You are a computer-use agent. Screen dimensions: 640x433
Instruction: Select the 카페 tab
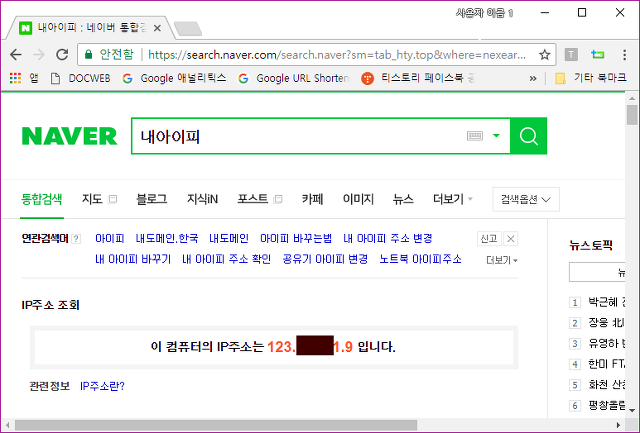(x=312, y=199)
